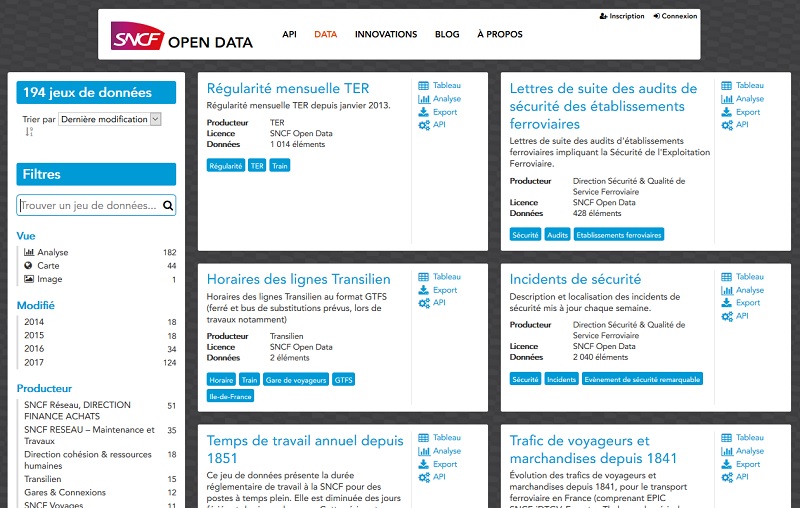Image resolution: width=800 pixels, height=508 pixels.
Task: Click the API icon for Incidents de sécurité
Action: [x=727, y=316]
